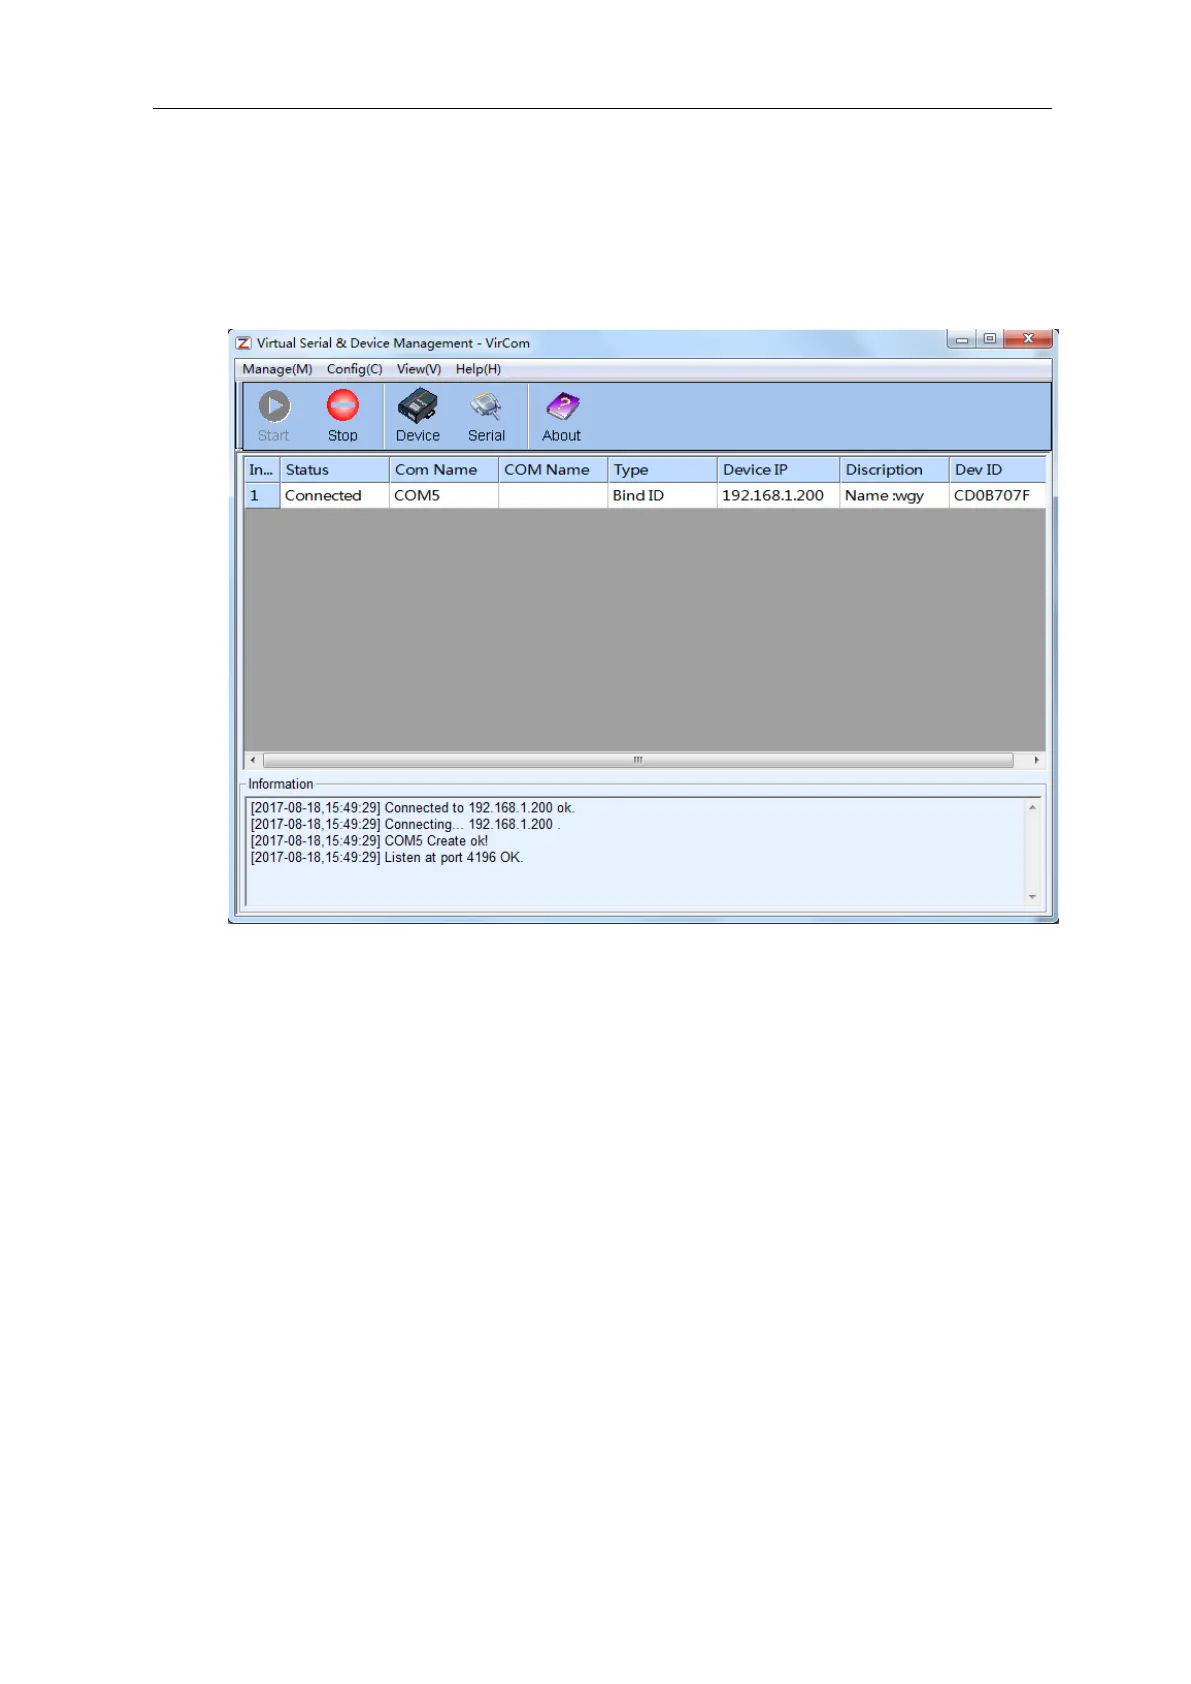Image resolution: width=1191 pixels, height=1684 pixels.
Task: Close the VirCom window
Action: [1028, 340]
